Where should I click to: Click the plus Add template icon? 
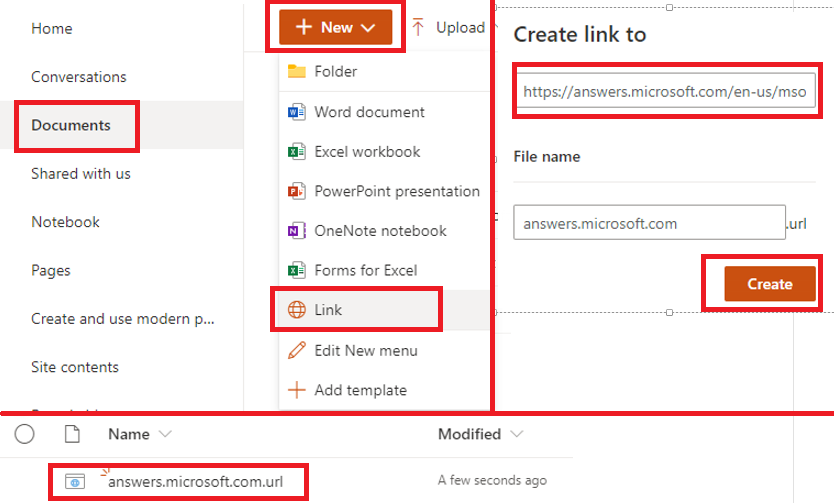click(x=297, y=390)
